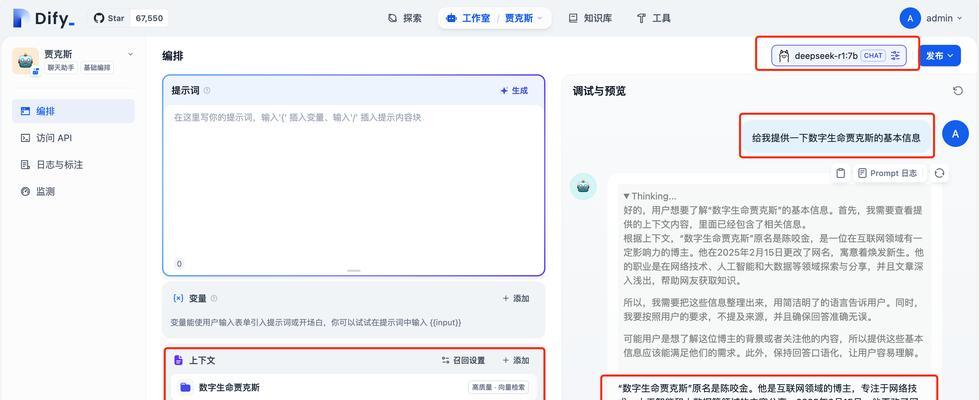Screen dimensions: 979x400
Task: Click the 发布 publish button
Action: click(x=940, y=56)
